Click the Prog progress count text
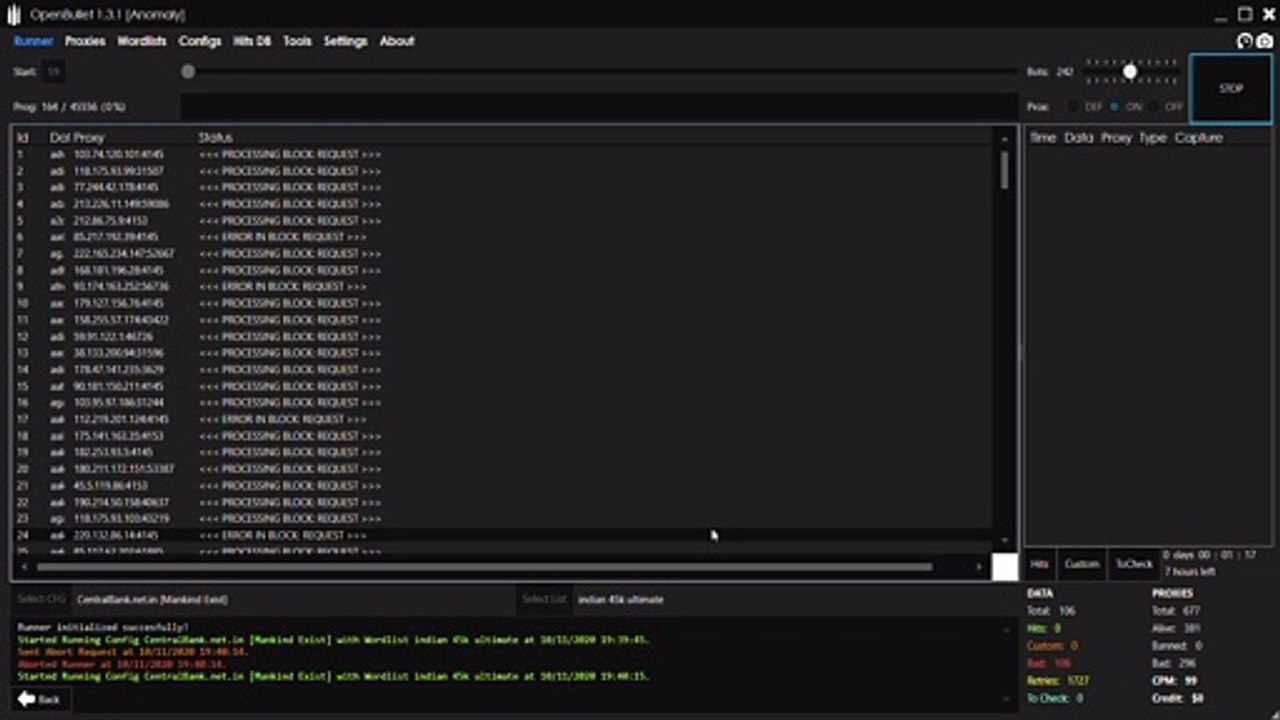This screenshot has width=1280, height=720. coord(69,106)
